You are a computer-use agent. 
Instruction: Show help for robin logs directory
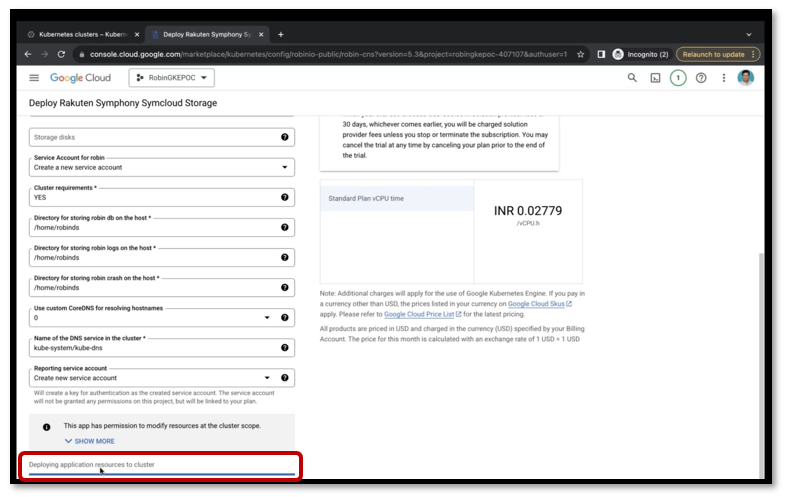click(285, 258)
